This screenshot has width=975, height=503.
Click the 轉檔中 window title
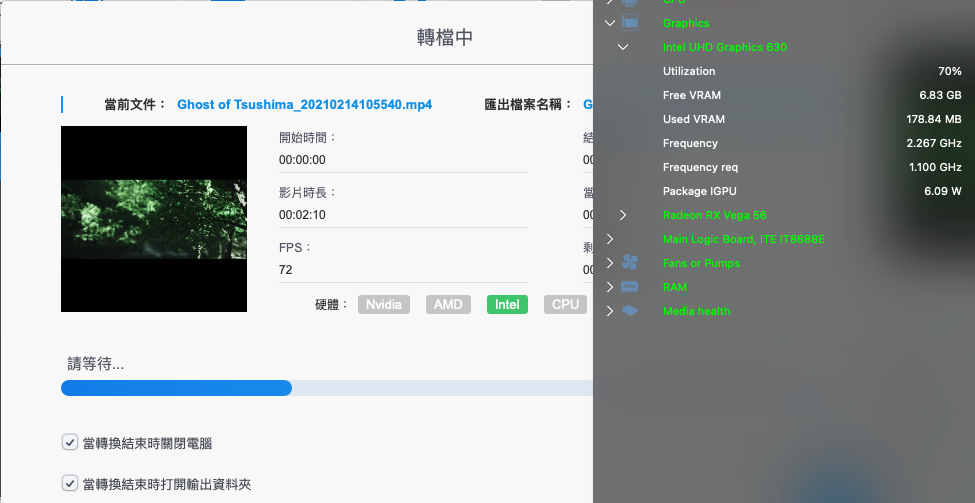click(445, 37)
